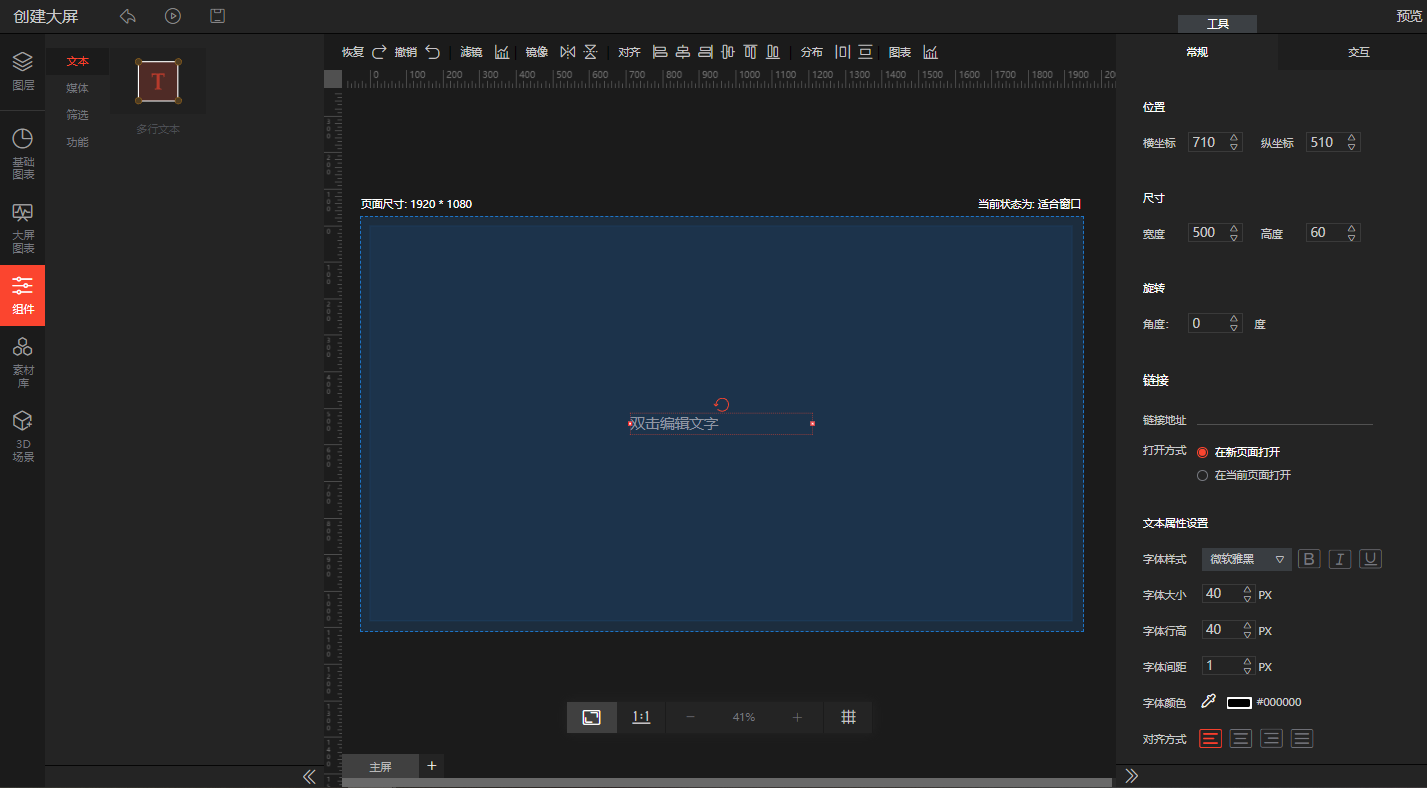Viewport: 1427px width, 788px height.
Task: Zoom in with the plus button
Action: [797, 717]
